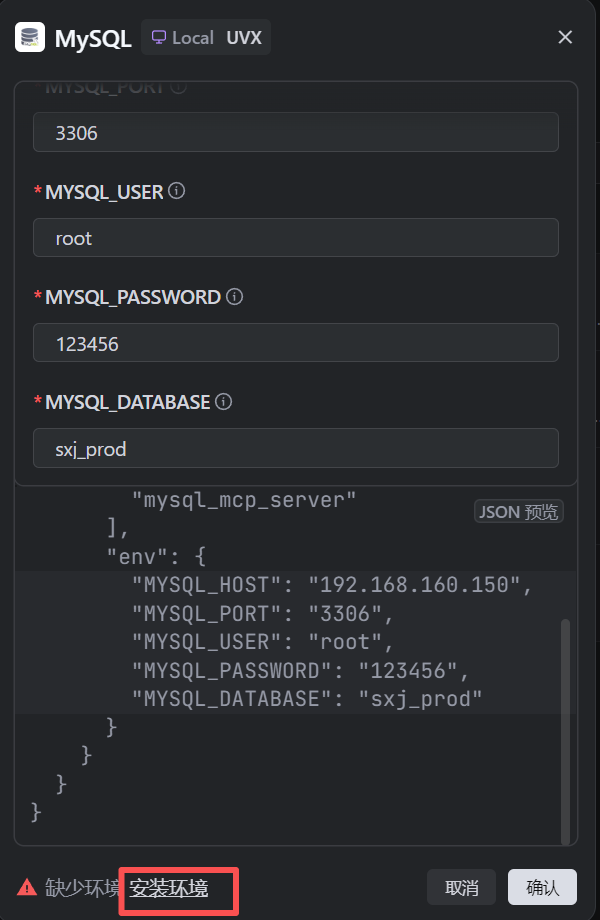Click the "mysql_mcp_server" JSON line

point(244,500)
